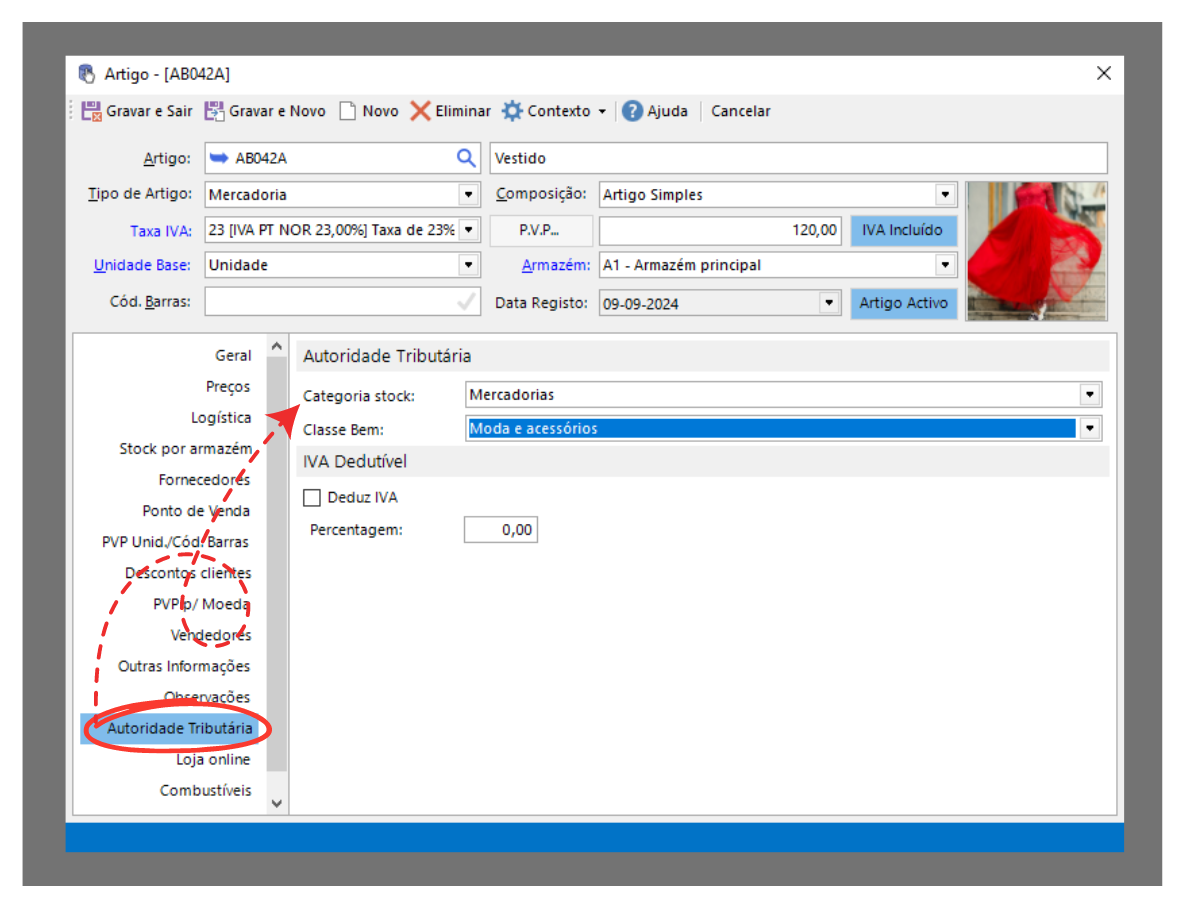This screenshot has height=914, width=1189.
Task: Click the Cancelar button
Action: pyautogui.click(x=740, y=111)
